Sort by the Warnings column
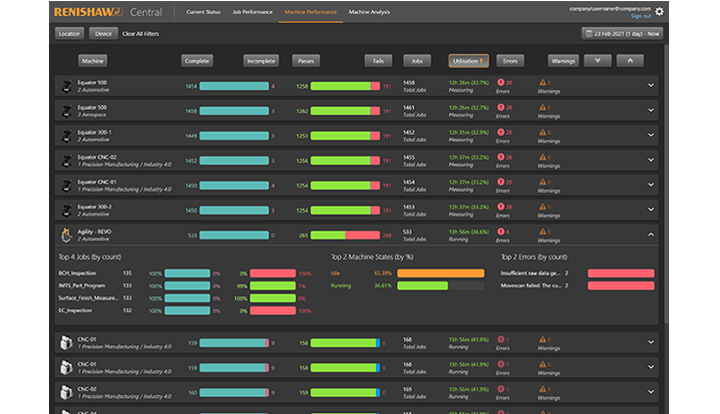Image resolution: width=720 pixels, height=414 pixels. click(563, 61)
